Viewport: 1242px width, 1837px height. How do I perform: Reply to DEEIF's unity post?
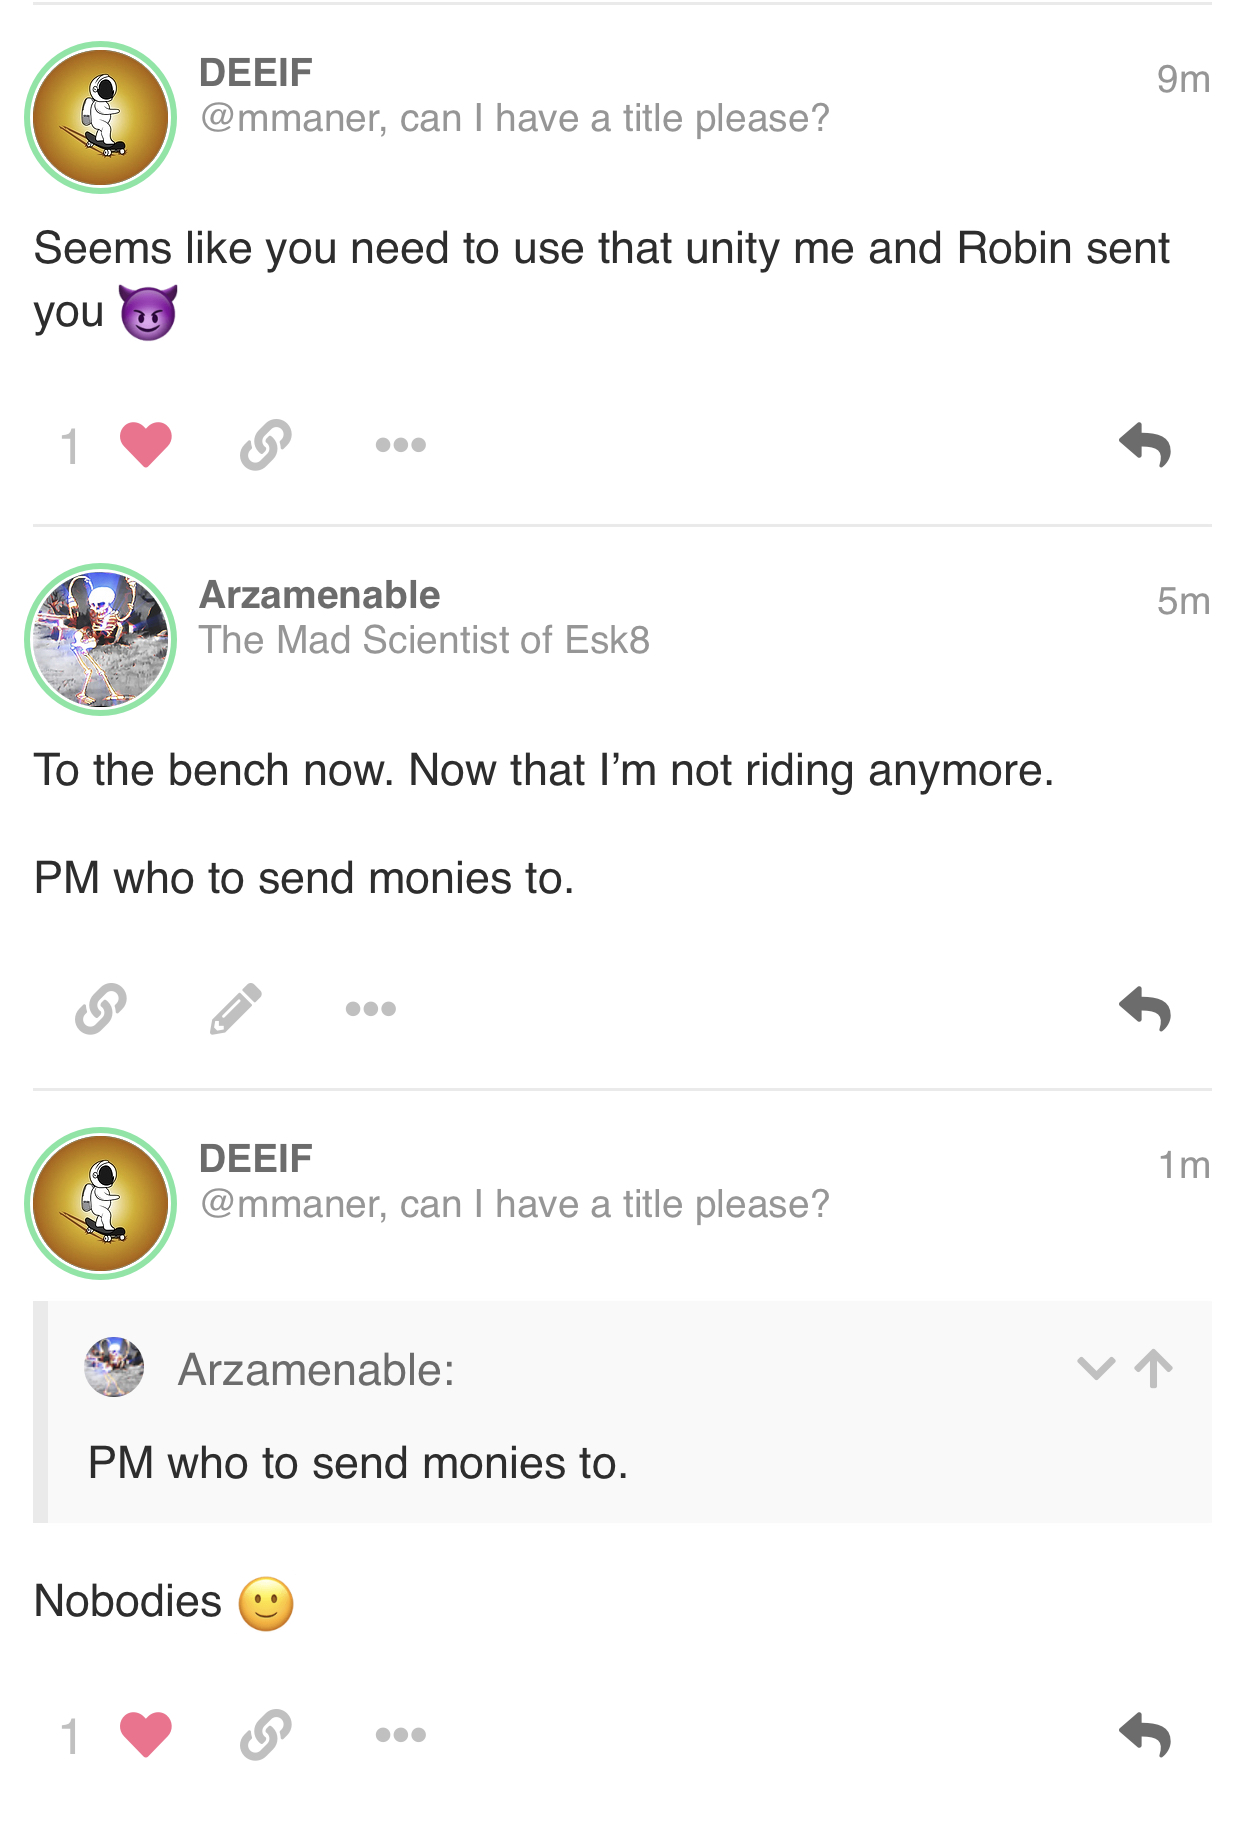pos(1145,445)
